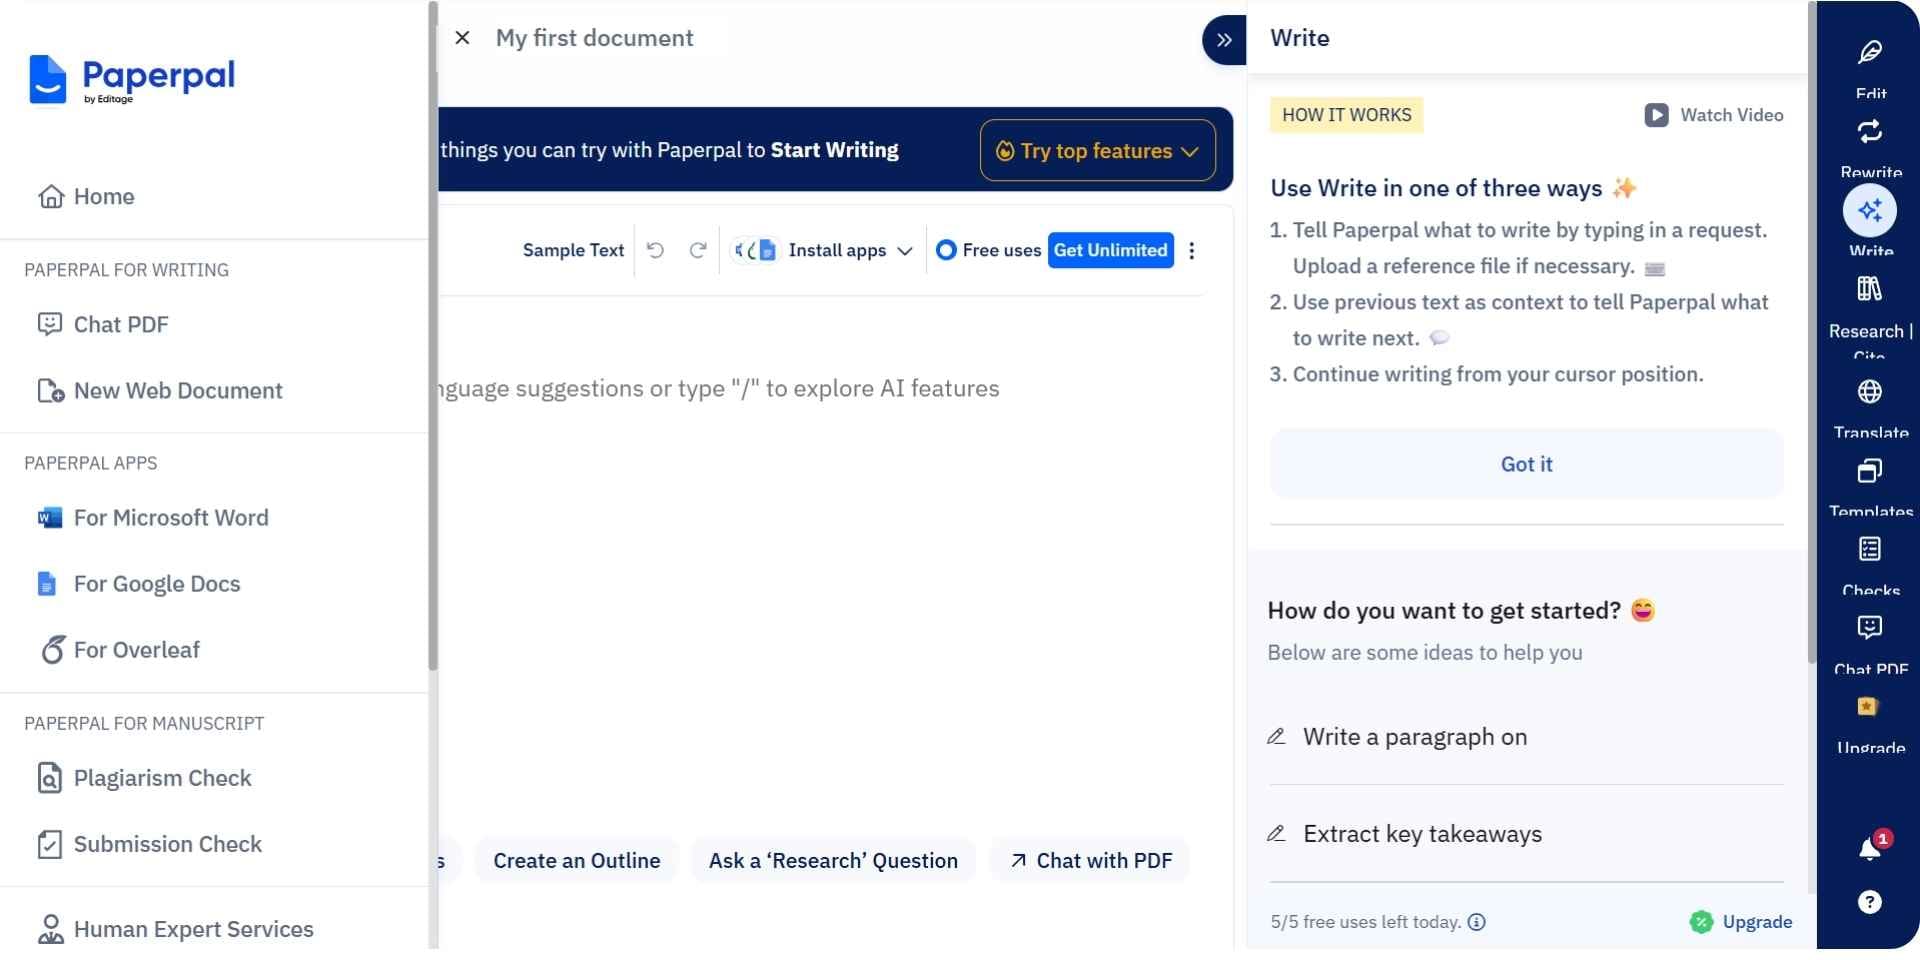The height and width of the screenshot is (960, 1920).
Task: Click the redo arrow icon
Action: point(698,250)
